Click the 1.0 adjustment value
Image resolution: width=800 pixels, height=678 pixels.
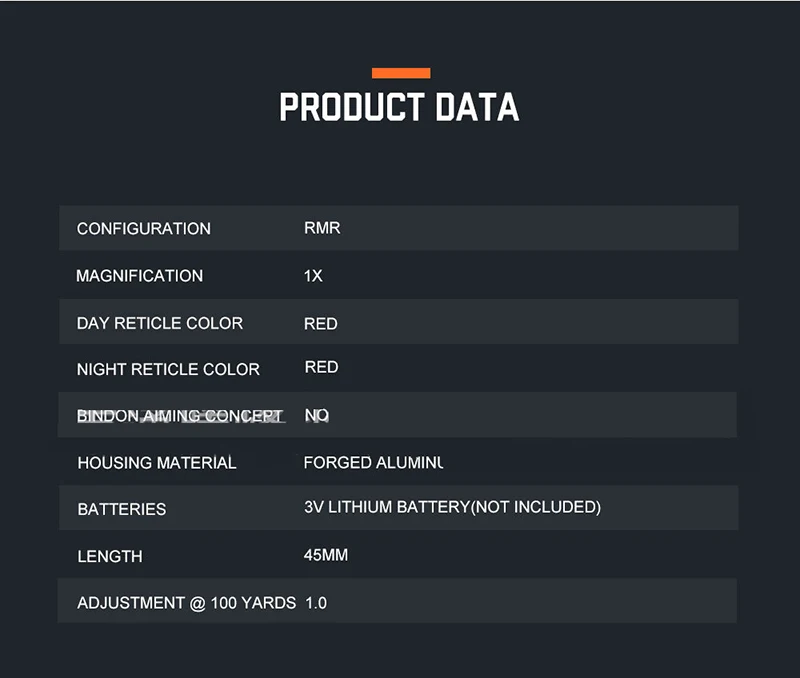[316, 603]
